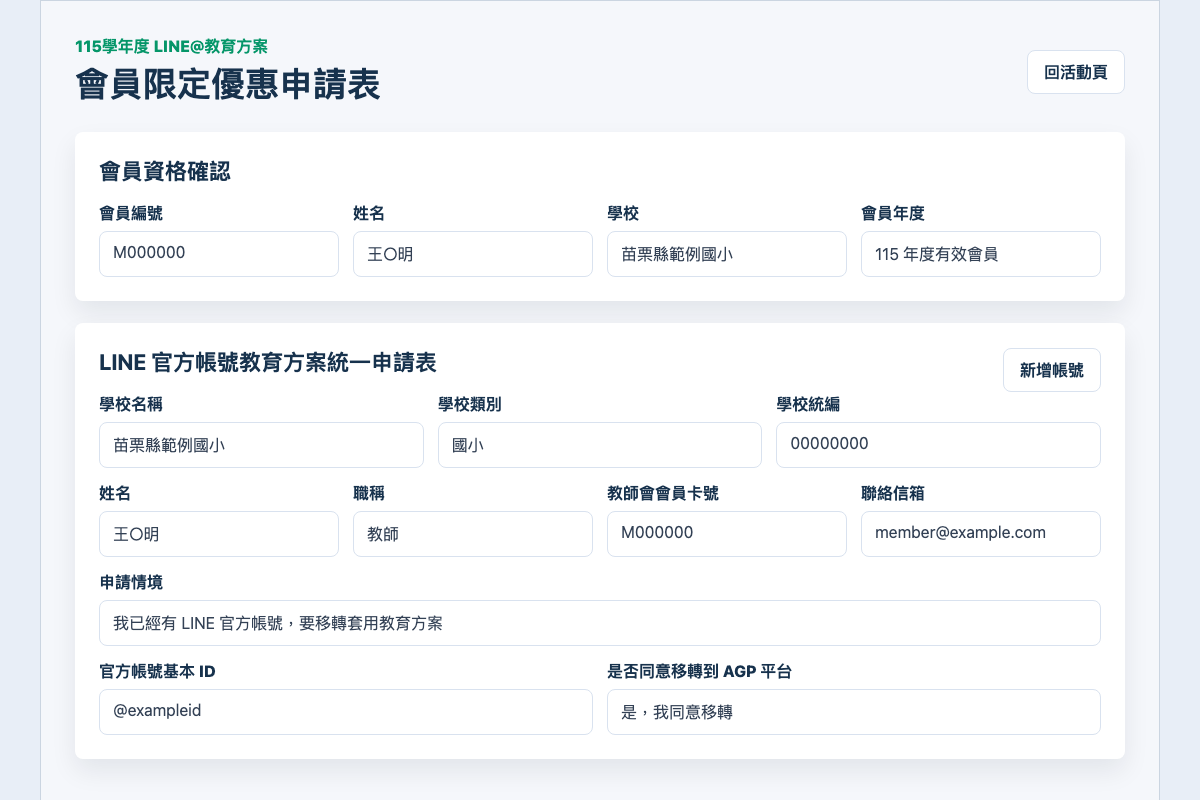The image size is (1200, 800).
Task: Click the 學校統編 field with 00000000
Action: pos(938,445)
